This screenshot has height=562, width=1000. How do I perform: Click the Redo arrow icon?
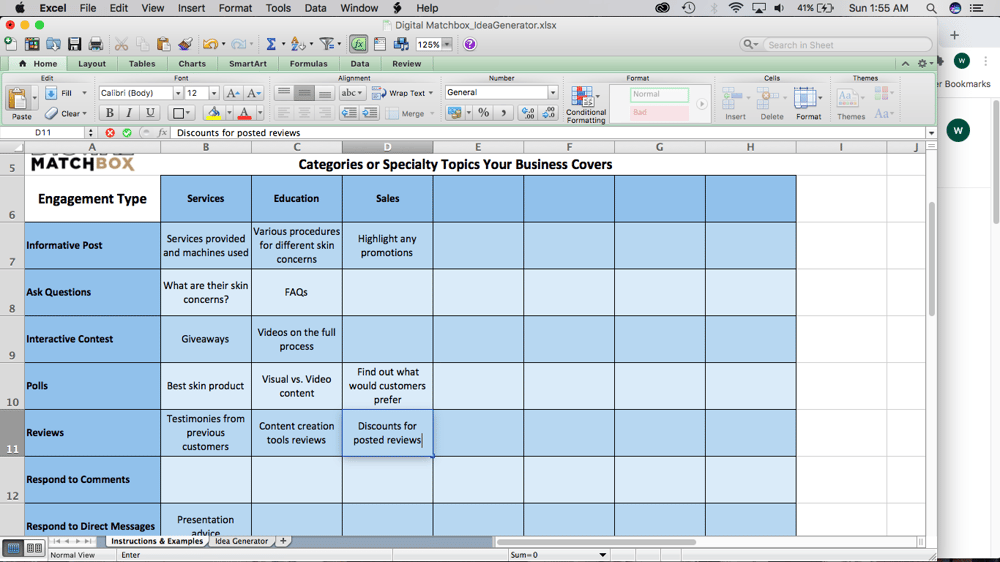click(x=238, y=44)
